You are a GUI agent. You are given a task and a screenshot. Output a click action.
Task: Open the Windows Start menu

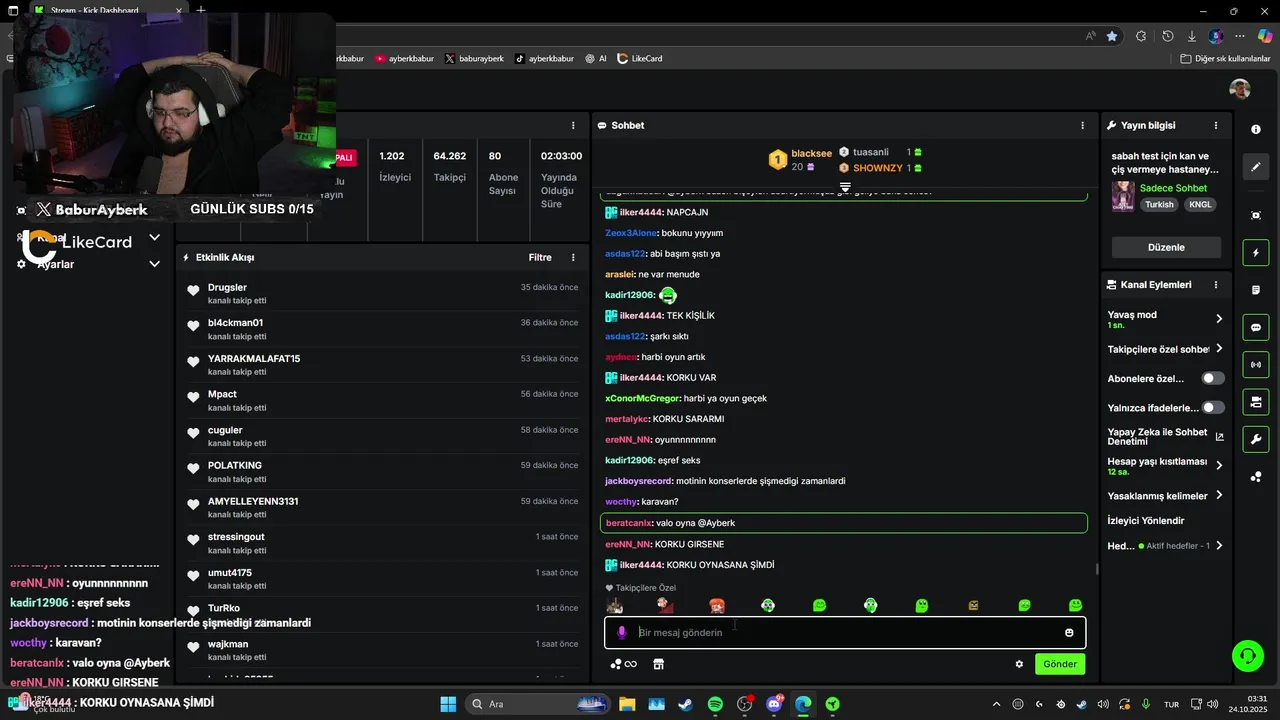448,704
